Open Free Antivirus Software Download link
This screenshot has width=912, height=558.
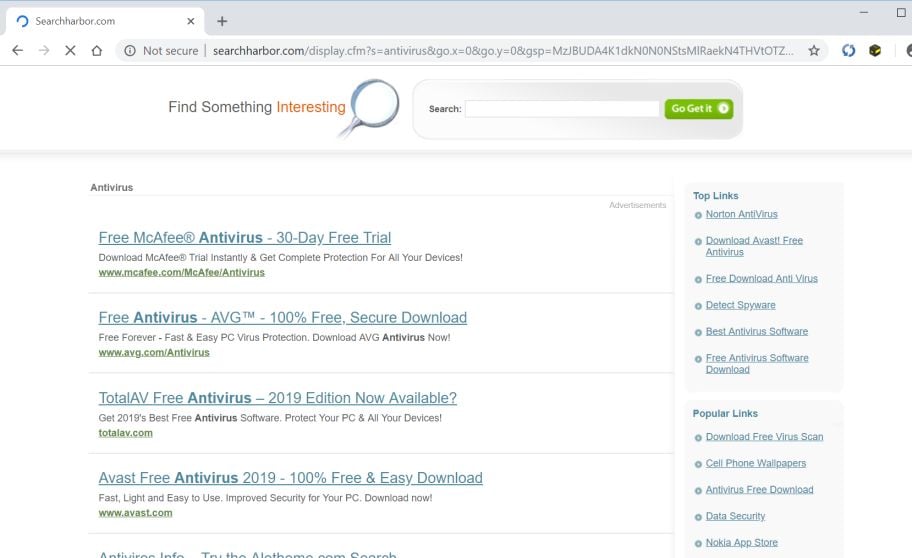pos(757,364)
